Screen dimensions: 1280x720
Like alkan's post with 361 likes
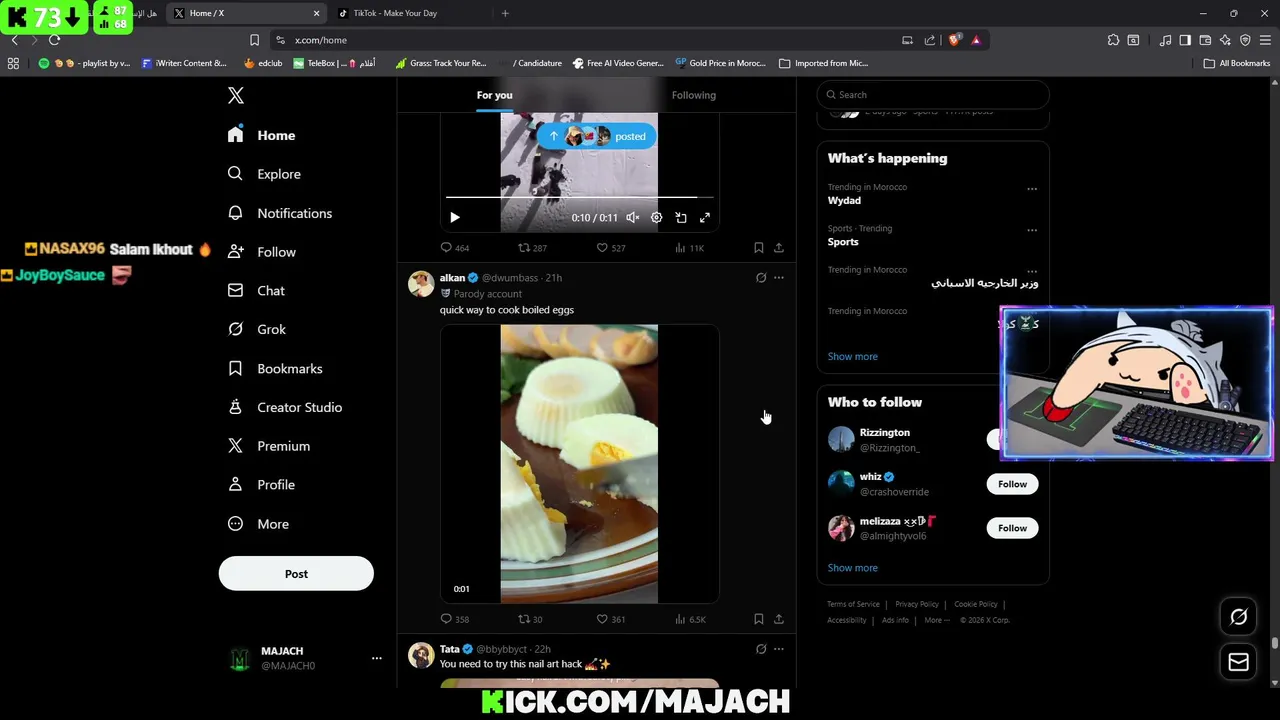(x=610, y=619)
